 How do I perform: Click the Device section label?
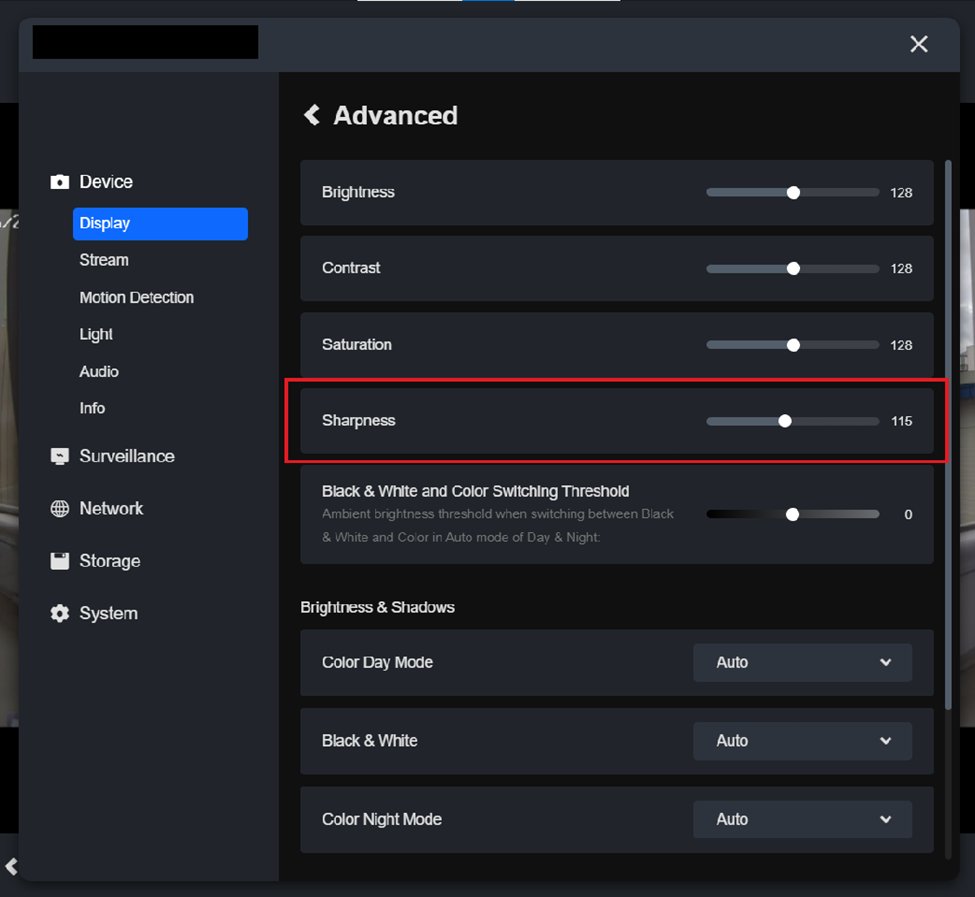[x=106, y=182]
